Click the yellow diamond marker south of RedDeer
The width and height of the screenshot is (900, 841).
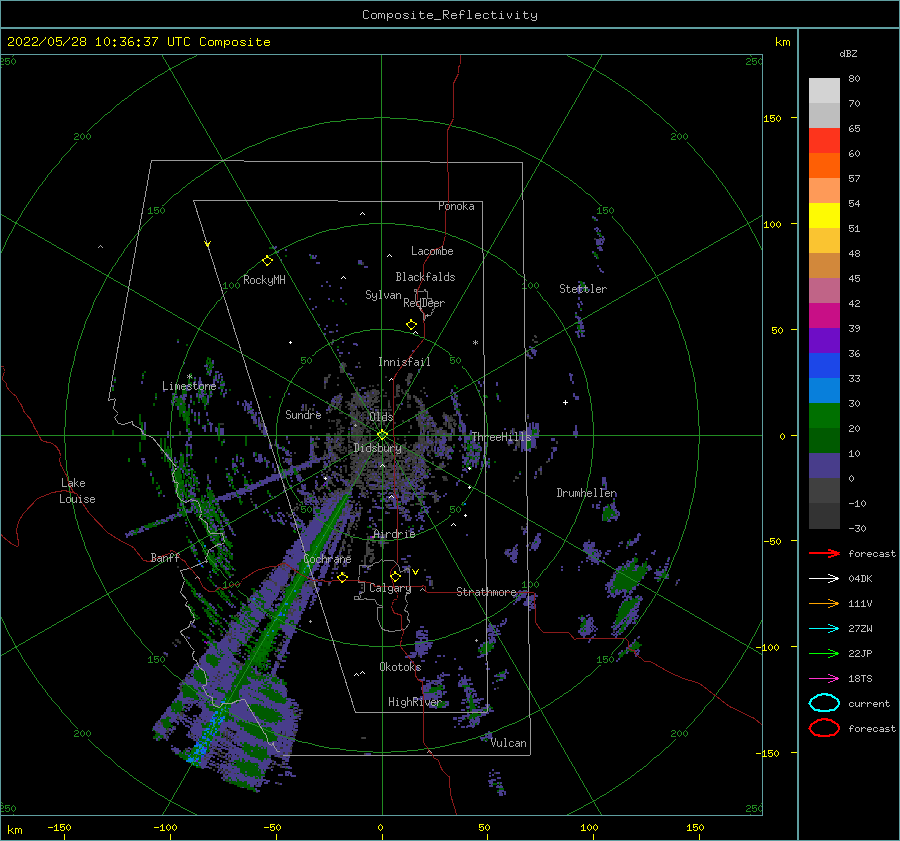coord(412,325)
